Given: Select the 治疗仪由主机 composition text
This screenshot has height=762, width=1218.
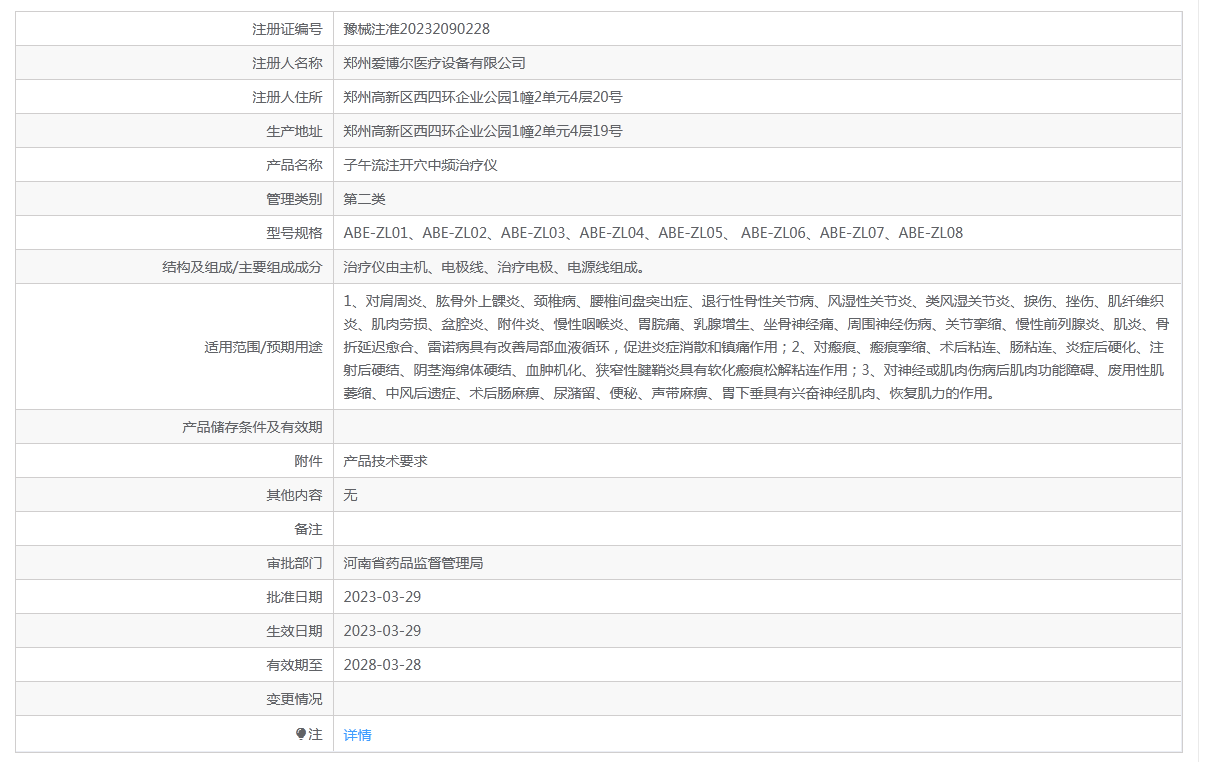Looking at the screenshot, I should tap(493, 267).
